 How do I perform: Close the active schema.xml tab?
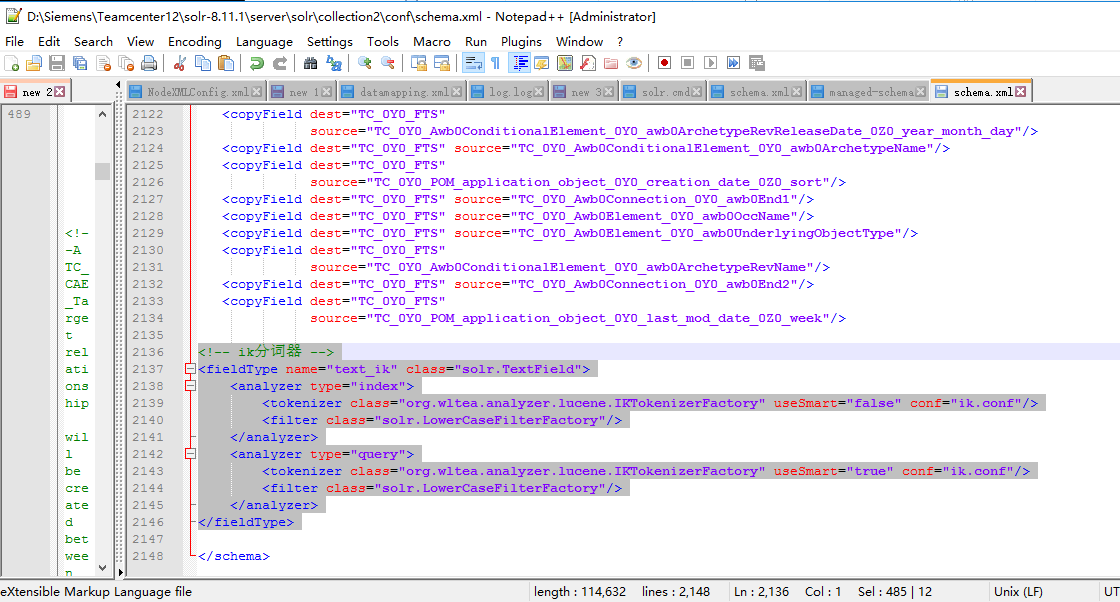[1021, 91]
